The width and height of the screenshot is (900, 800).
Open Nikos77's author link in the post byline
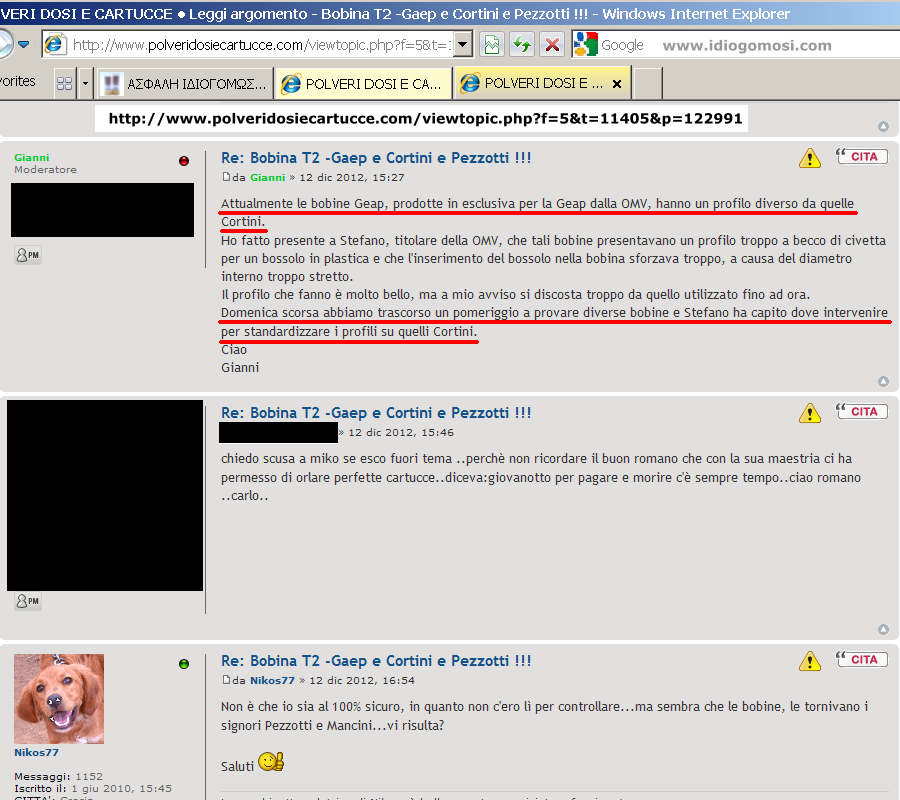272,680
